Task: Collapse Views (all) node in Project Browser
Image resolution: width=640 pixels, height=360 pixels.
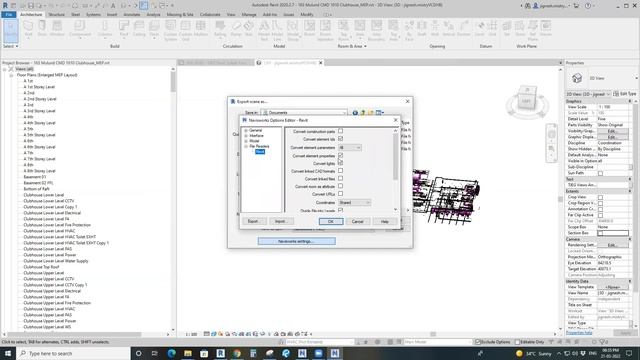Action: (x=4, y=69)
